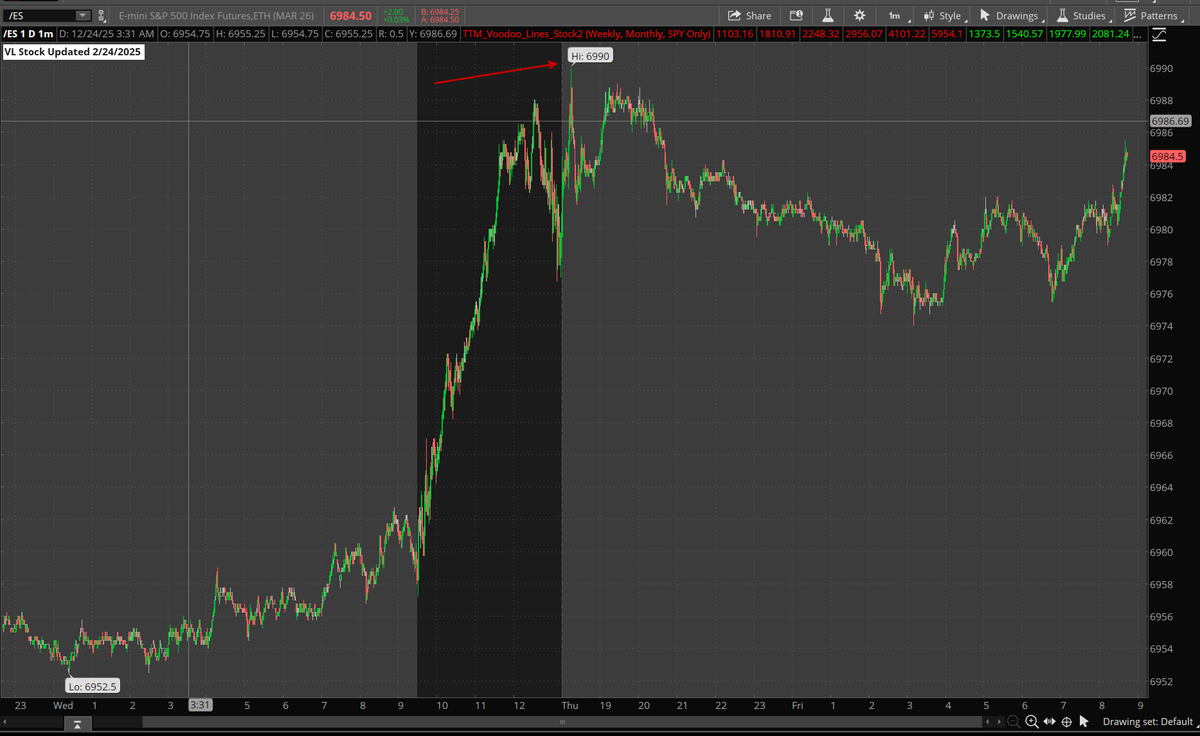The width and height of the screenshot is (1200, 736).
Task: Click the symbol link chain toggle
Action: (99, 15)
